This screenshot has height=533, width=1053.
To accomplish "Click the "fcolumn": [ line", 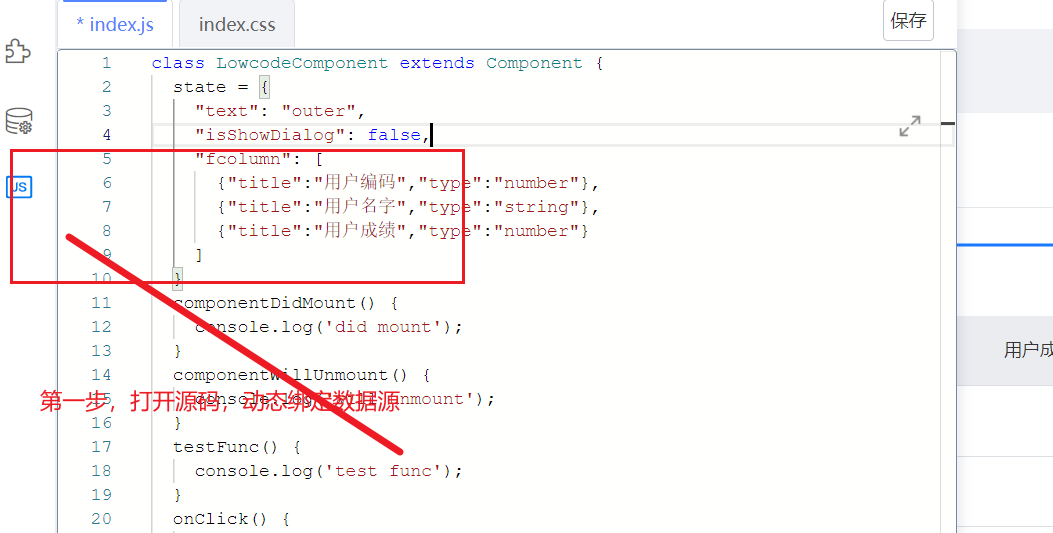I will [x=259, y=159].
